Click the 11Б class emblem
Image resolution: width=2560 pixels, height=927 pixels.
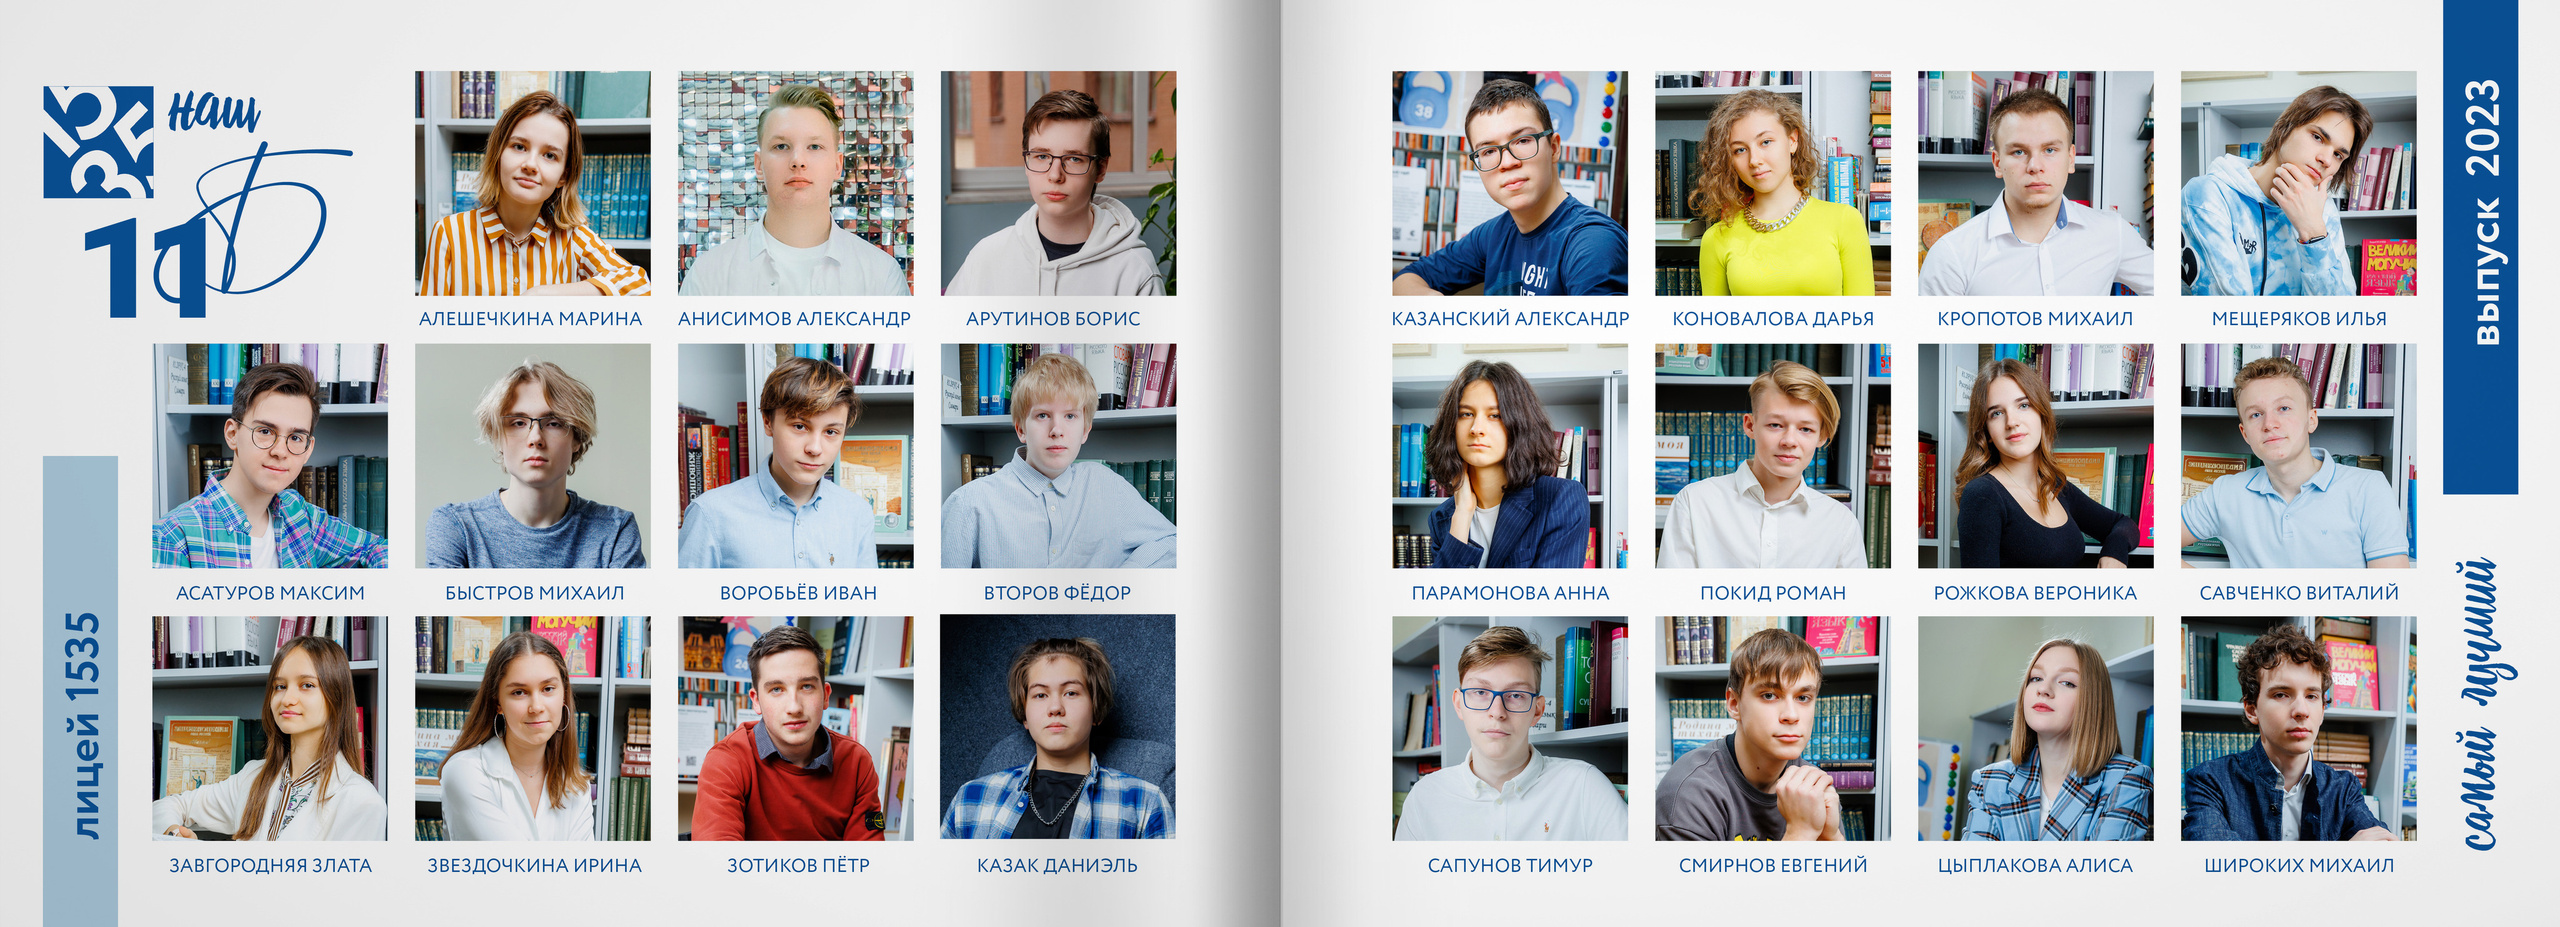point(218,230)
